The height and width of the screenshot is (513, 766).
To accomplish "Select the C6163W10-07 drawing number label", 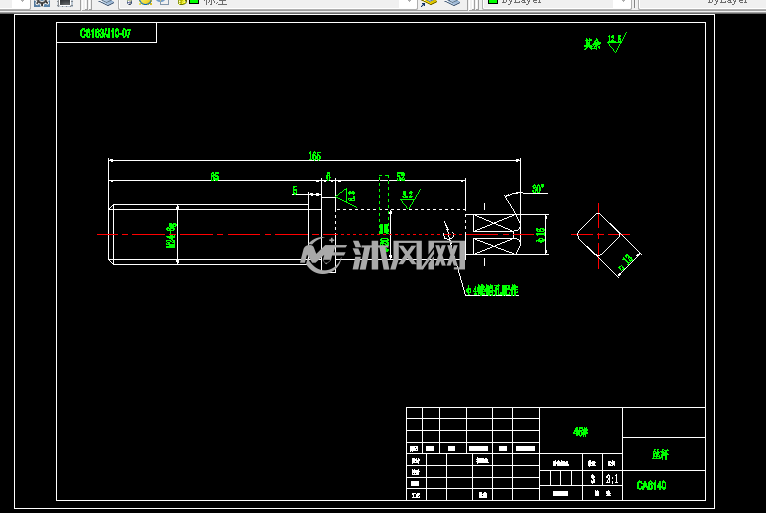I will [105, 33].
